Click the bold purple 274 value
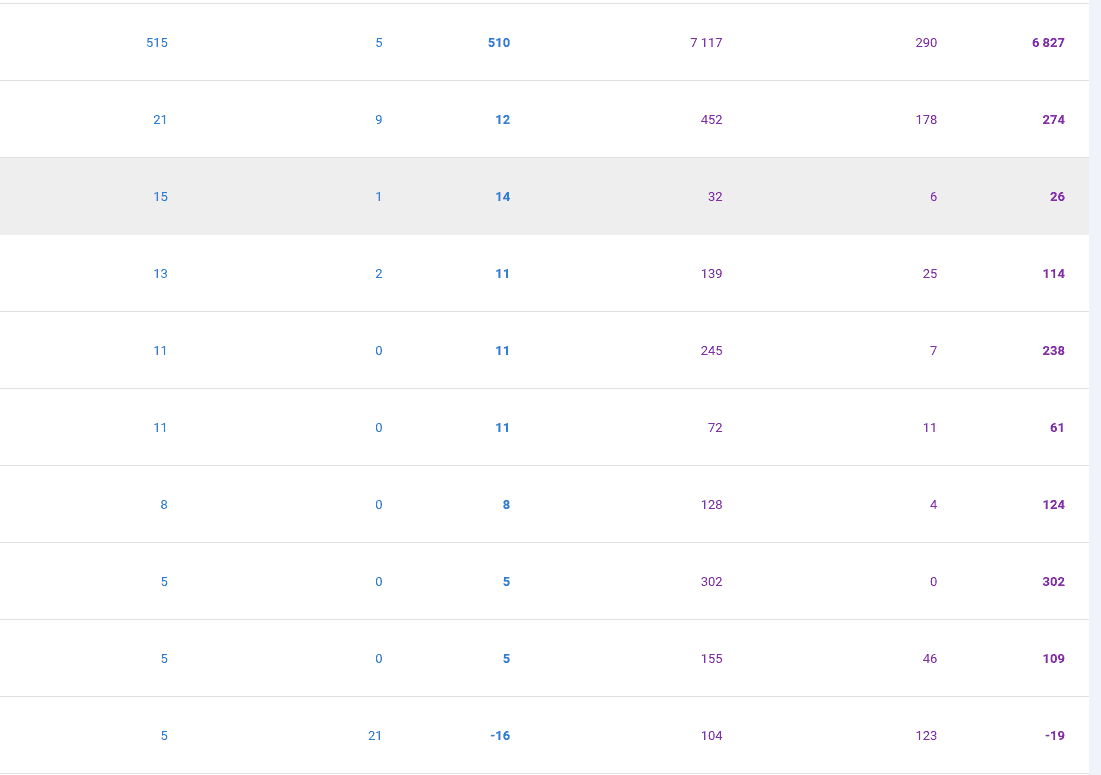1101x775 pixels. pos(1053,120)
